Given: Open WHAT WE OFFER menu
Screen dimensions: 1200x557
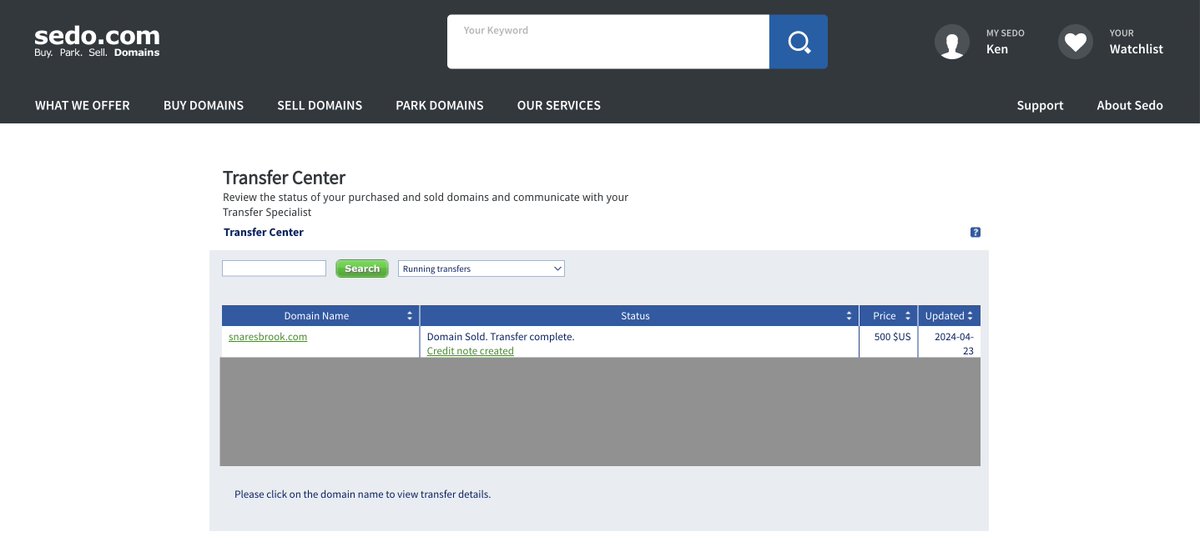Looking at the screenshot, I should 82,105.
